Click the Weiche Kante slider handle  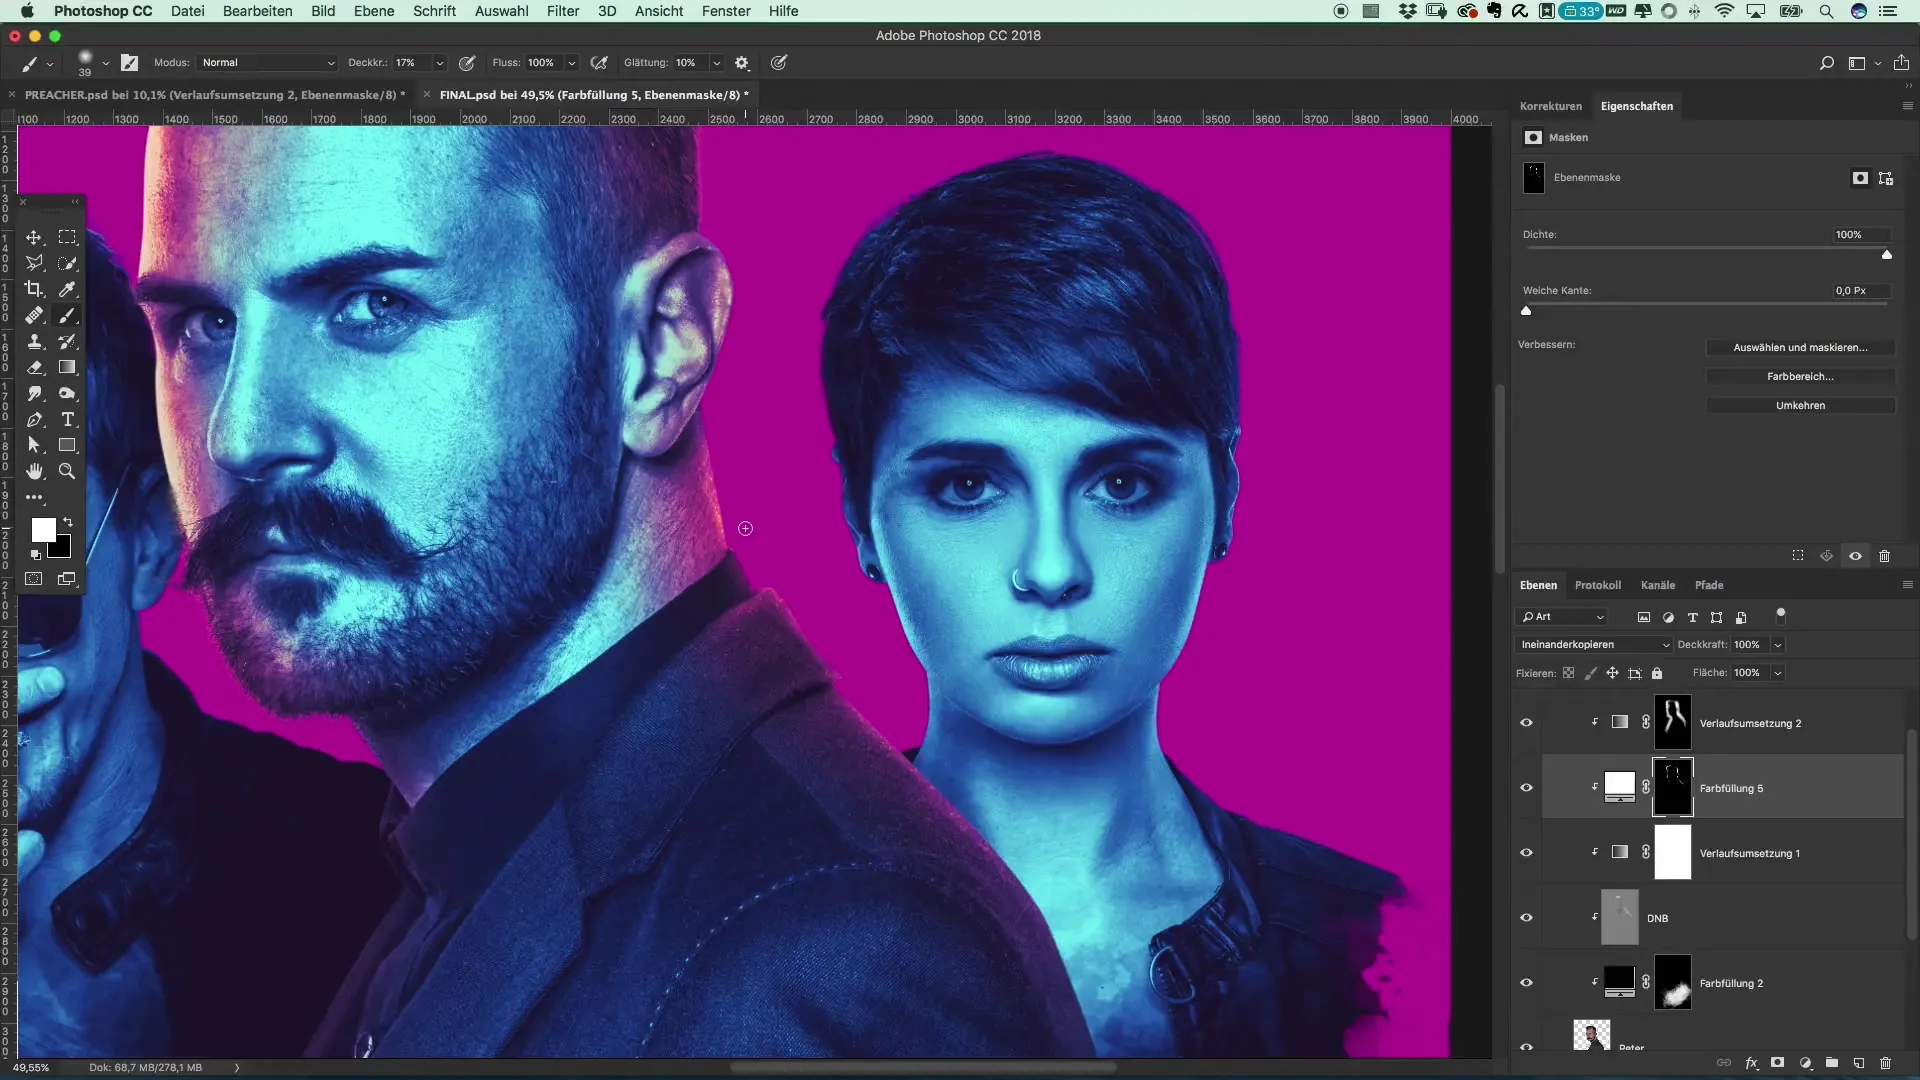[x=1526, y=310]
